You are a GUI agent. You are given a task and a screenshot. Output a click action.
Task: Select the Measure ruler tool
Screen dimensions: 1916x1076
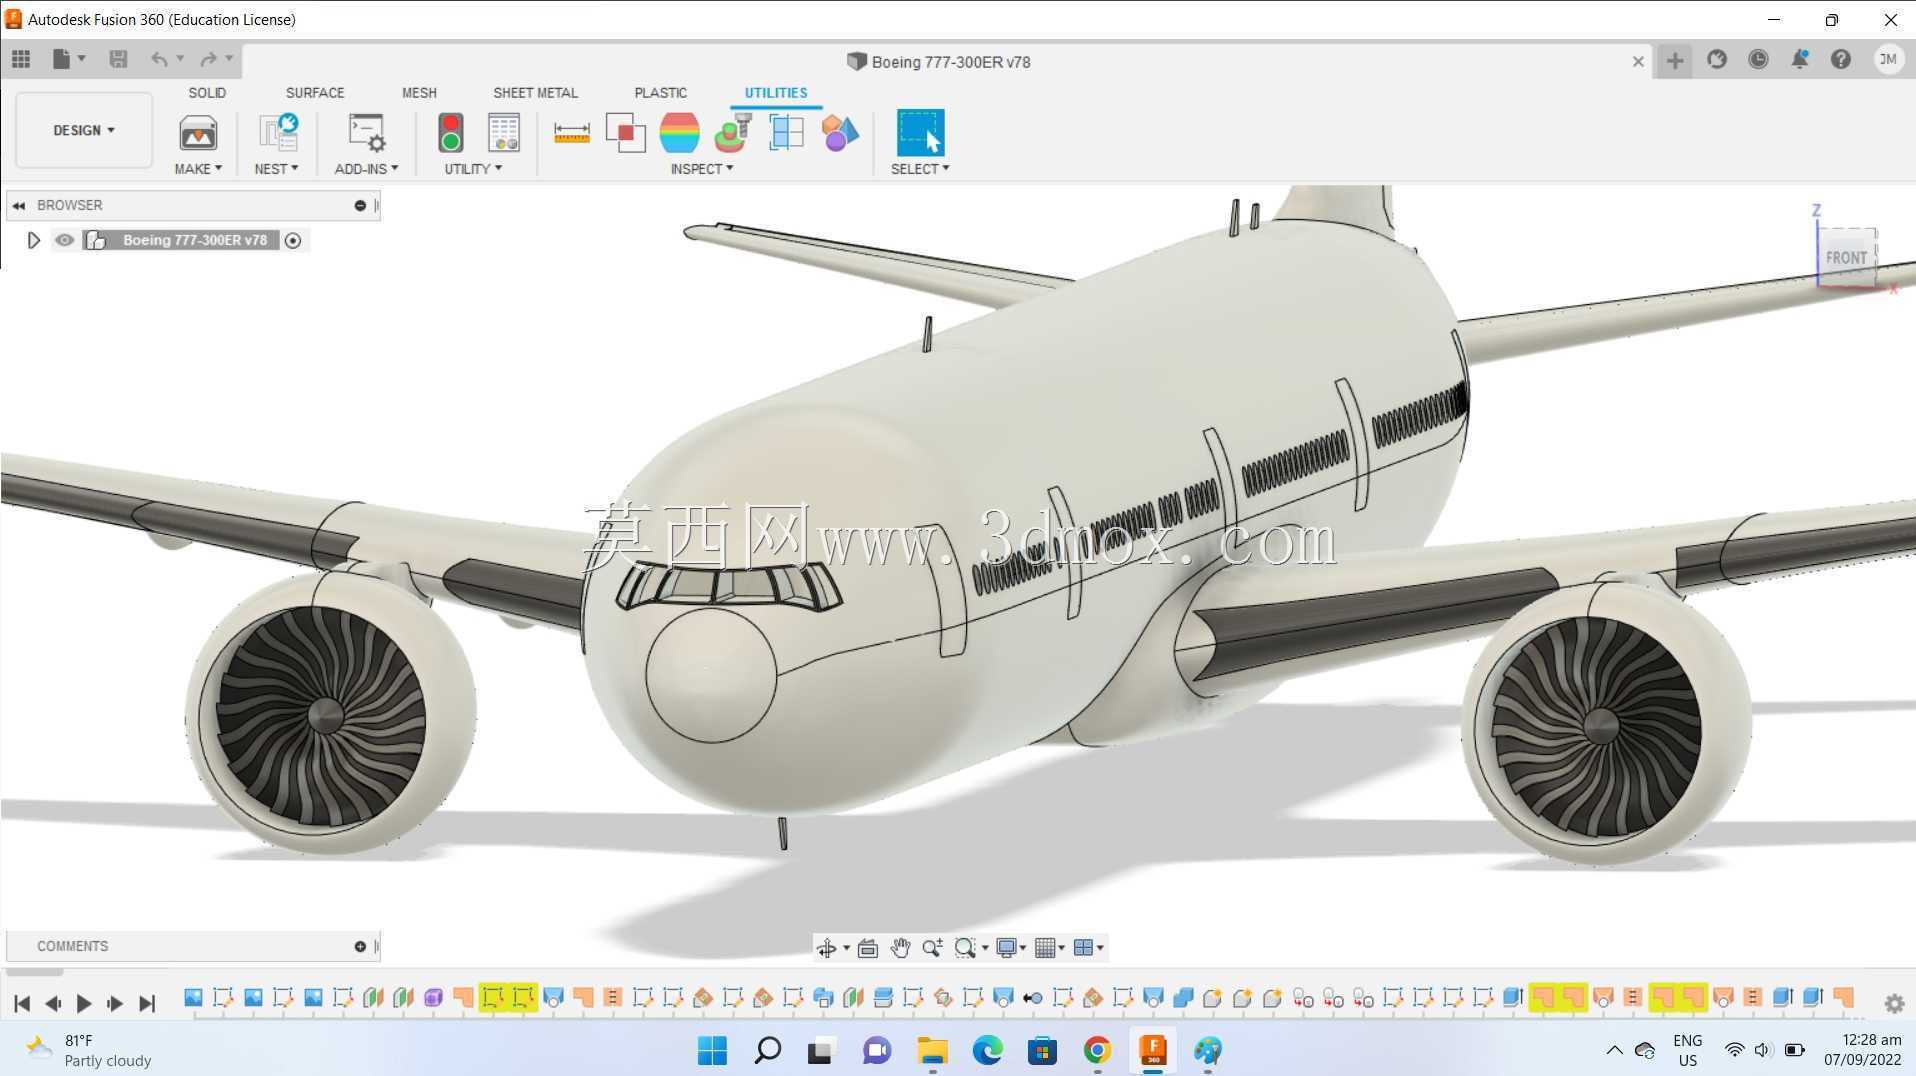571,132
